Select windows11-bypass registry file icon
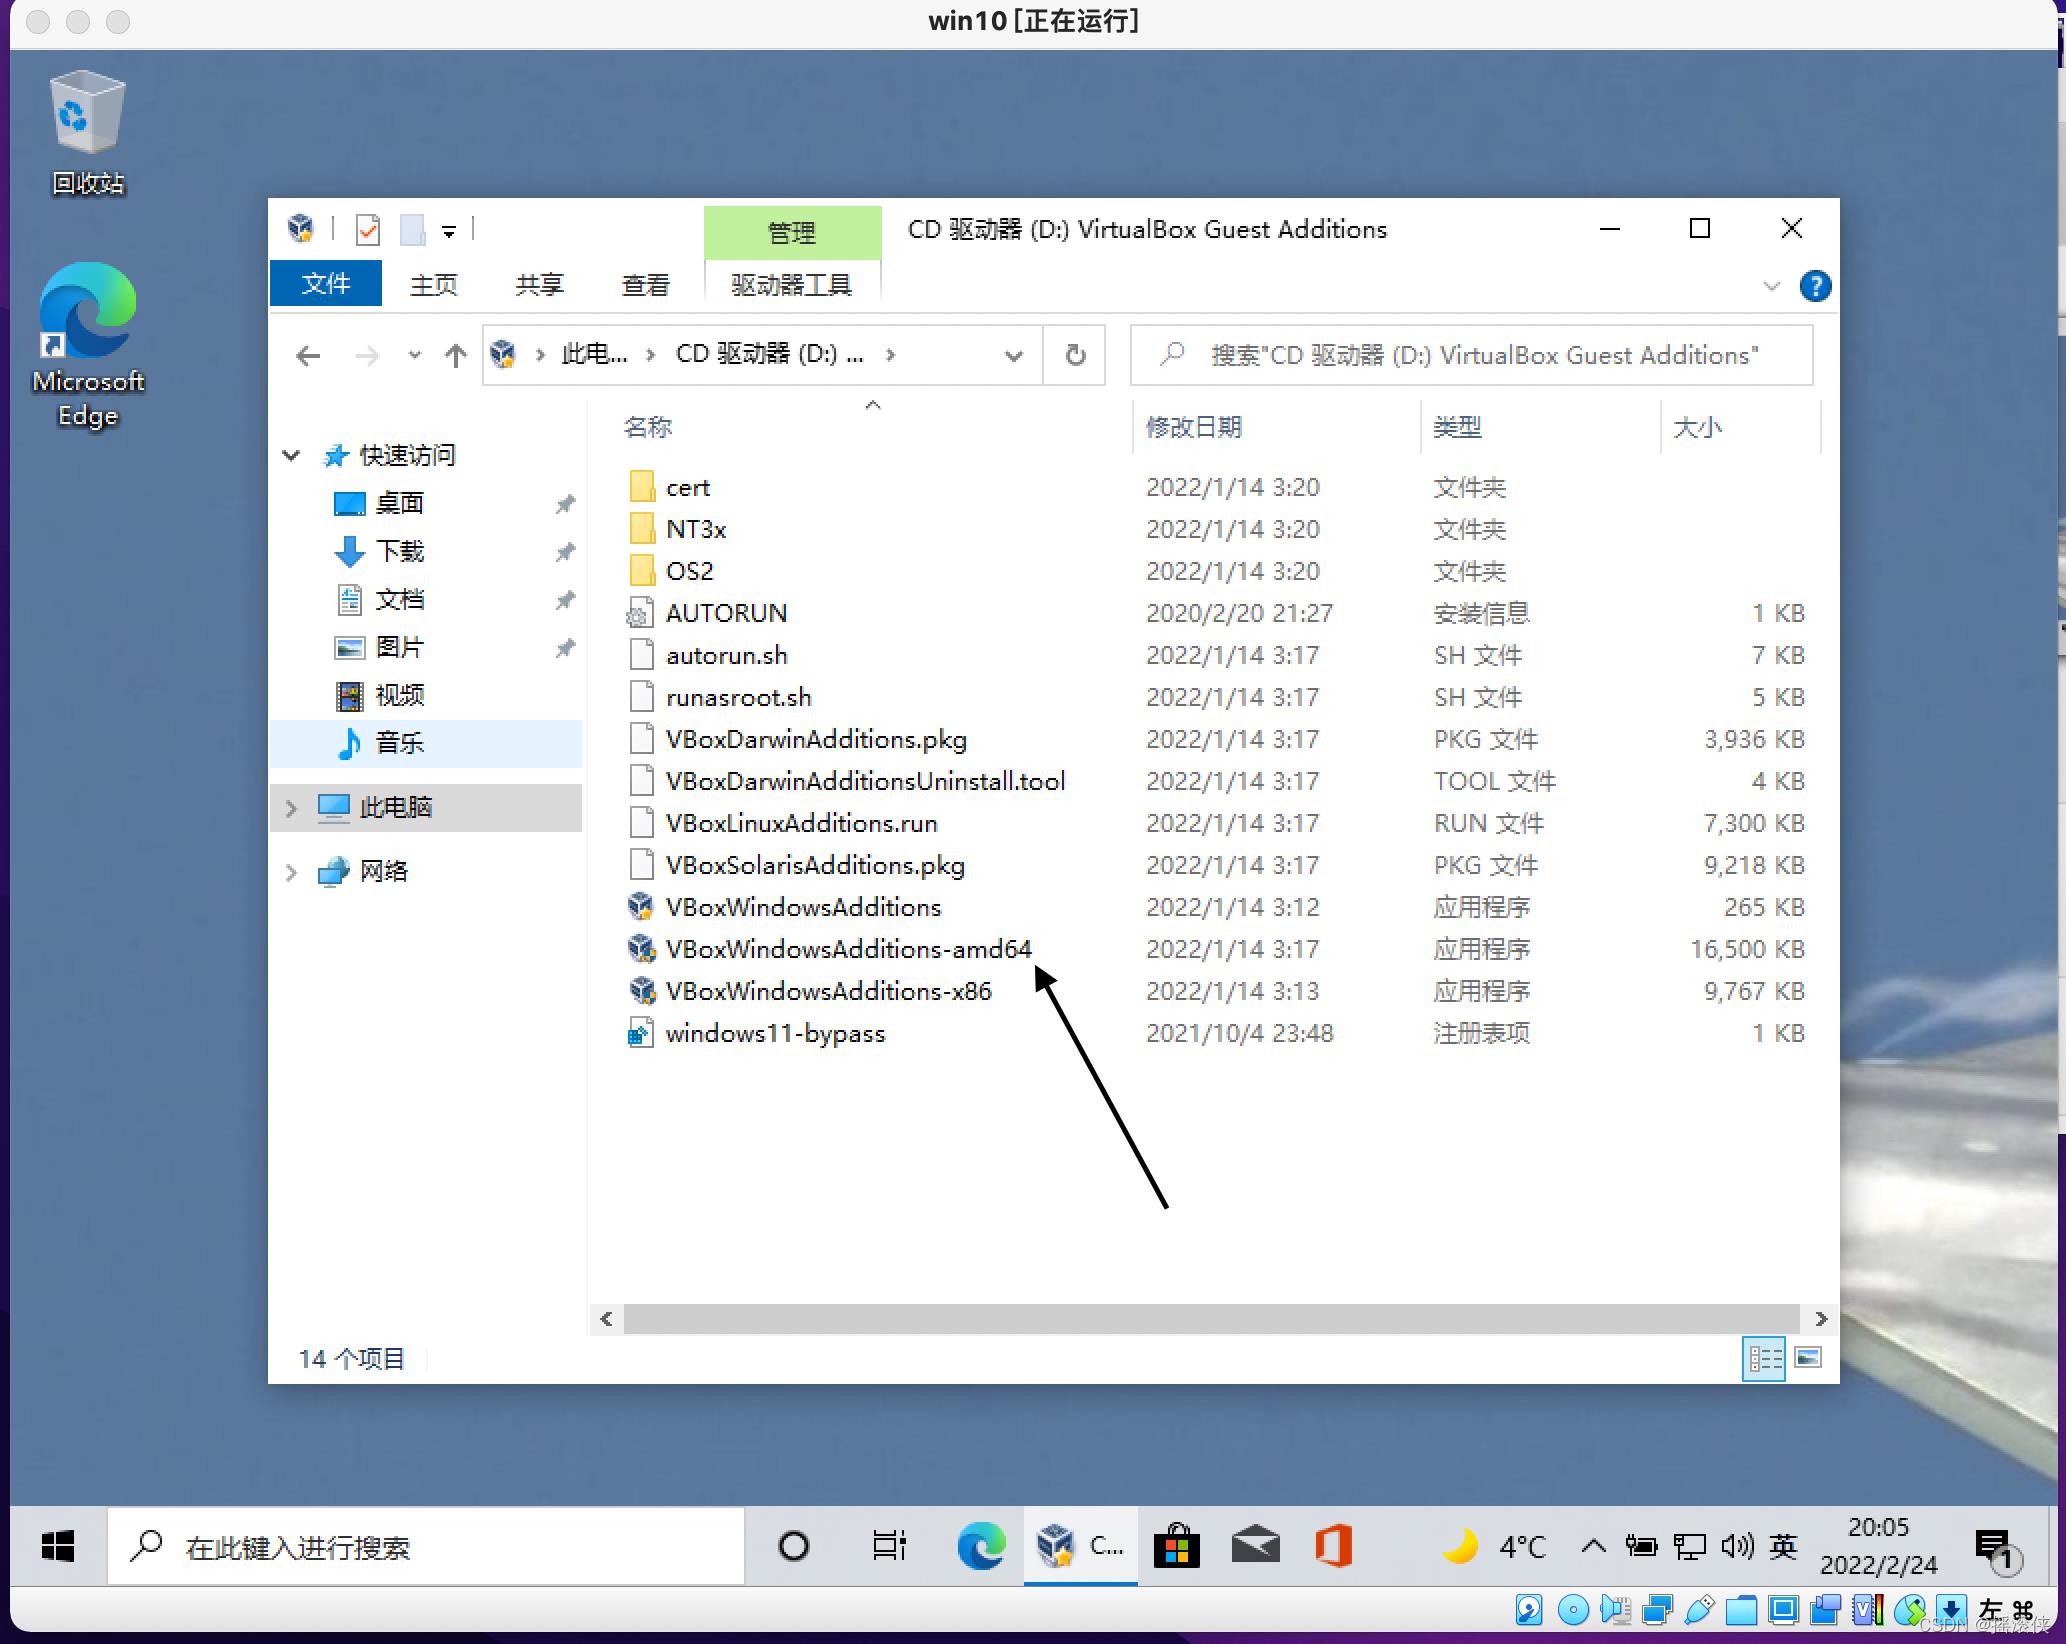Screen dimensions: 2066x1644 pos(641,1033)
